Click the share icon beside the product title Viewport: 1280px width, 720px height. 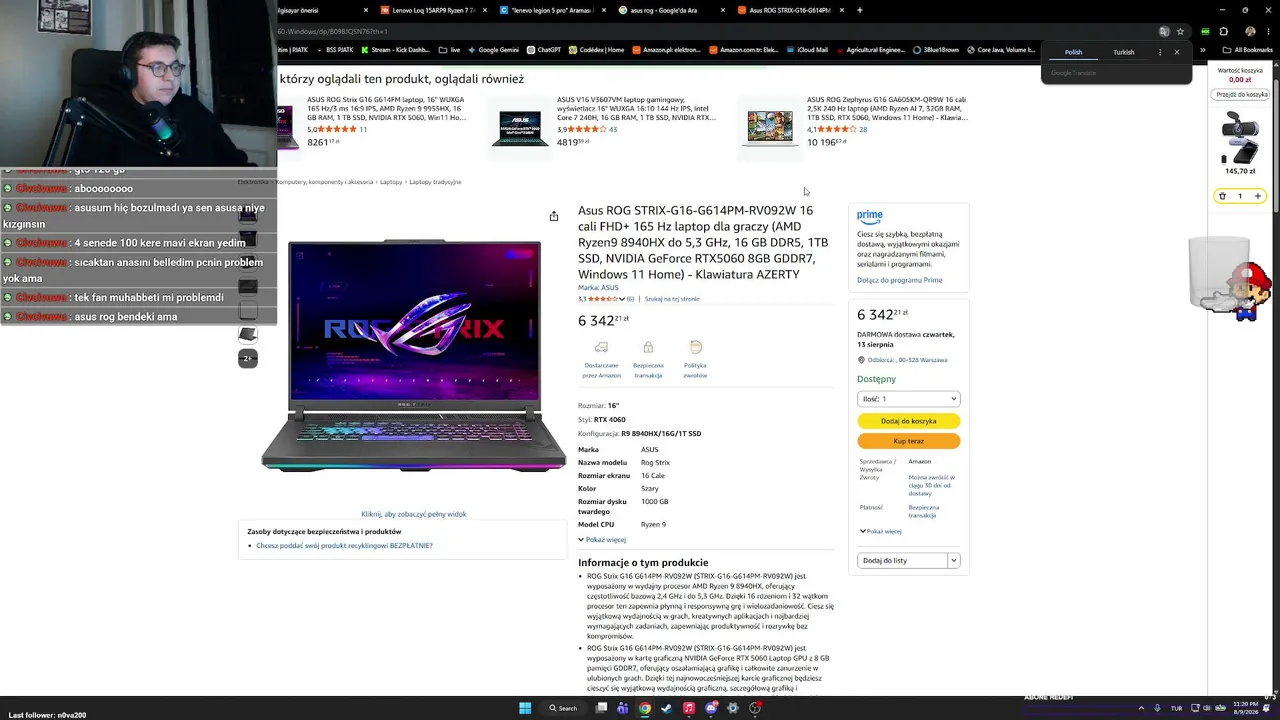tap(553, 216)
